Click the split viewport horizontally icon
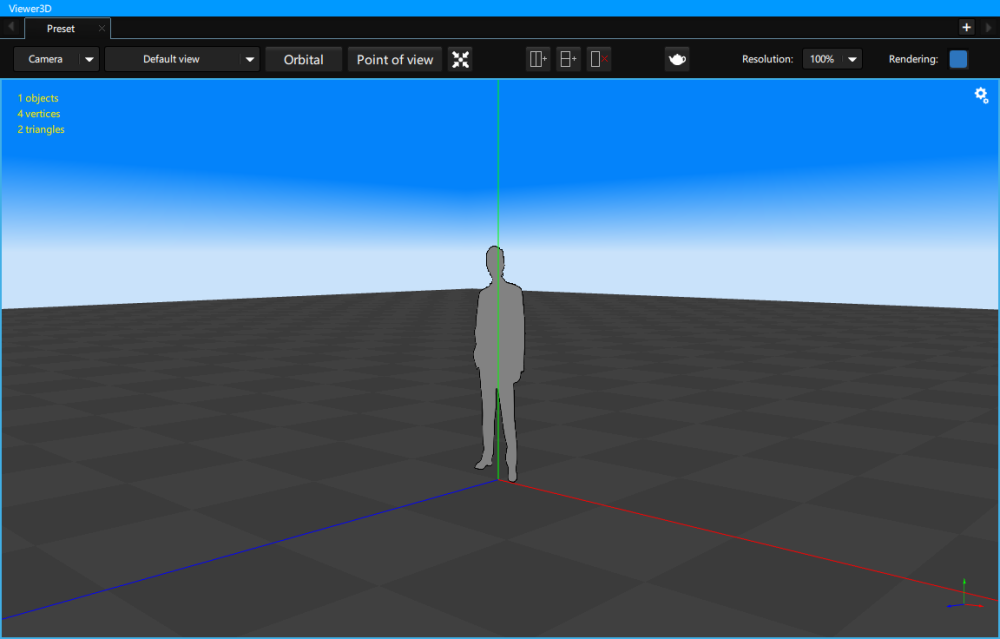The width and height of the screenshot is (1000, 639). (568, 59)
